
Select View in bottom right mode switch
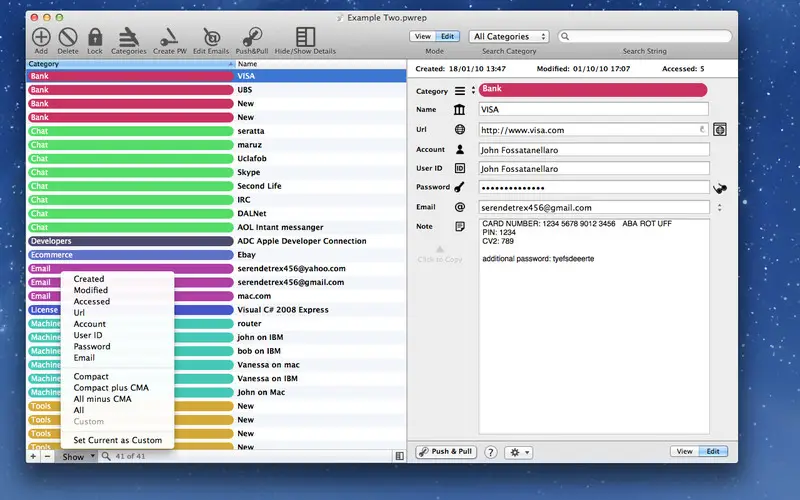(685, 452)
